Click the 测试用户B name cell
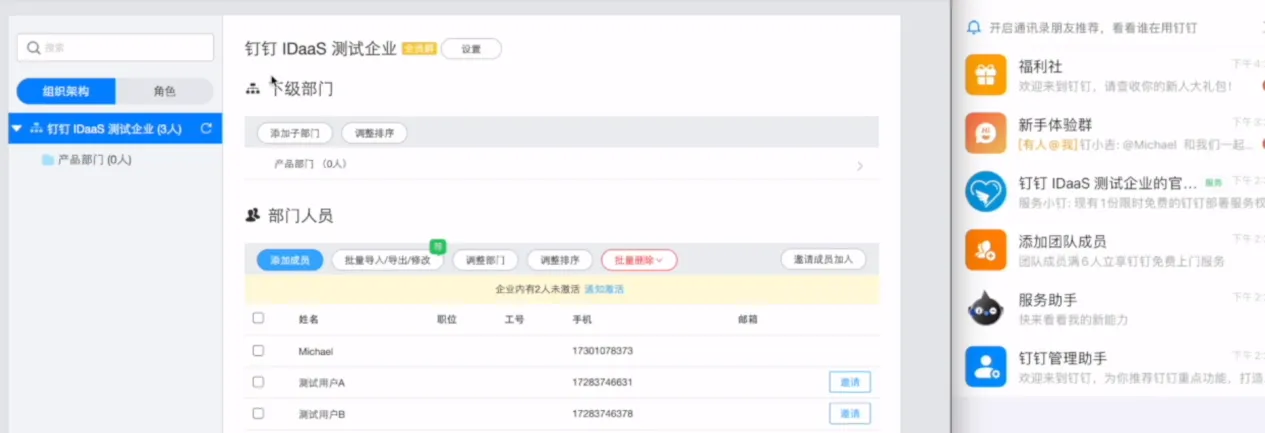This screenshot has width=1265, height=433. [321, 414]
